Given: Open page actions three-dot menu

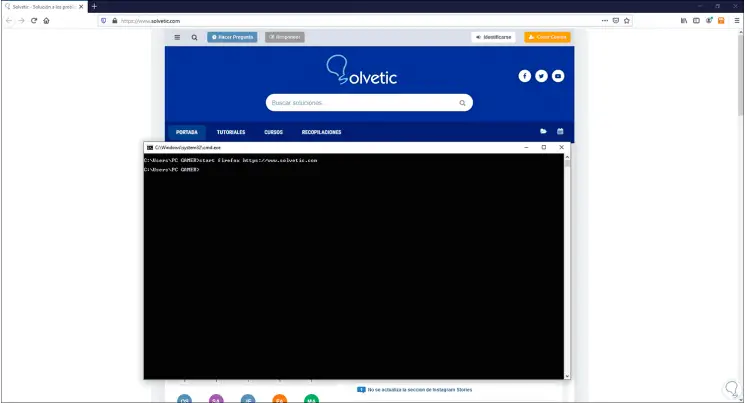Looking at the screenshot, I should click(604, 20).
